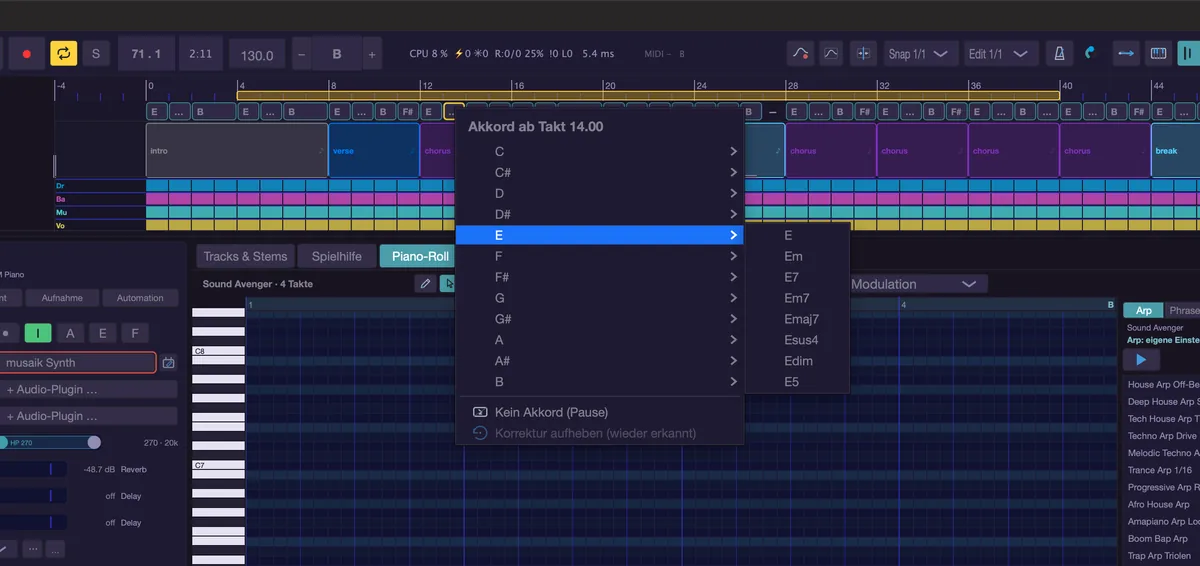1200x566 pixels.
Task: Select the break section block
Action: point(1175,151)
